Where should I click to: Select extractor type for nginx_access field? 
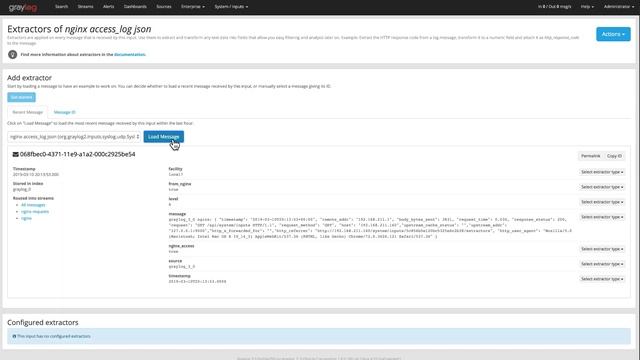click(602, 249)
